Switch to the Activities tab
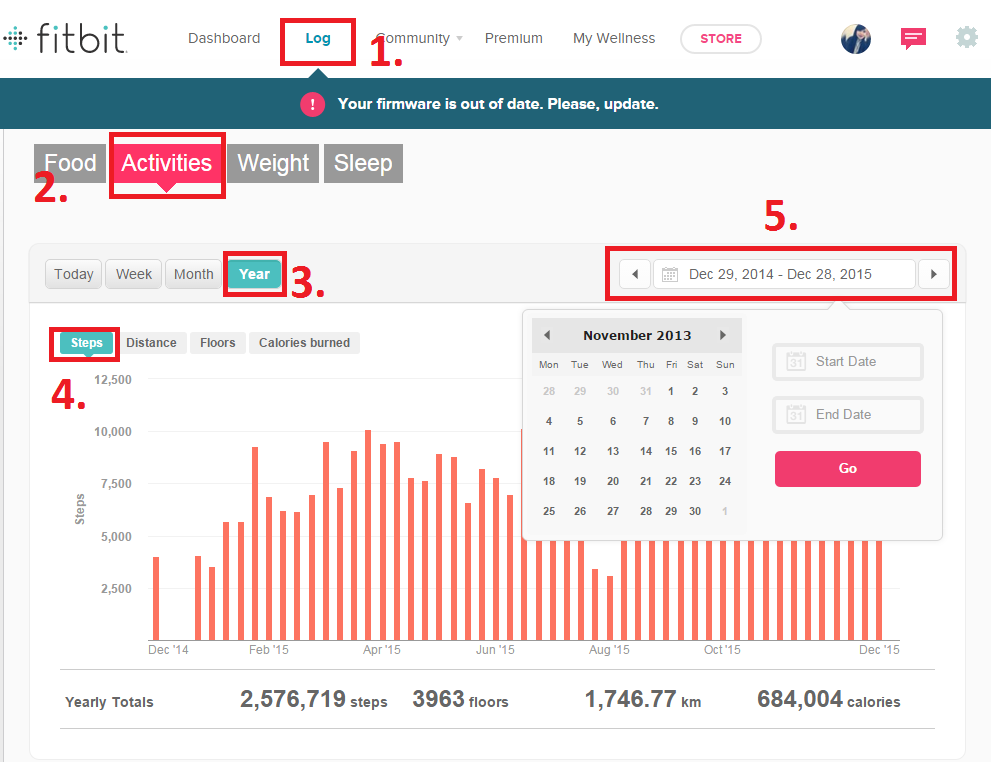991x762 pixels. pos(167,163)
